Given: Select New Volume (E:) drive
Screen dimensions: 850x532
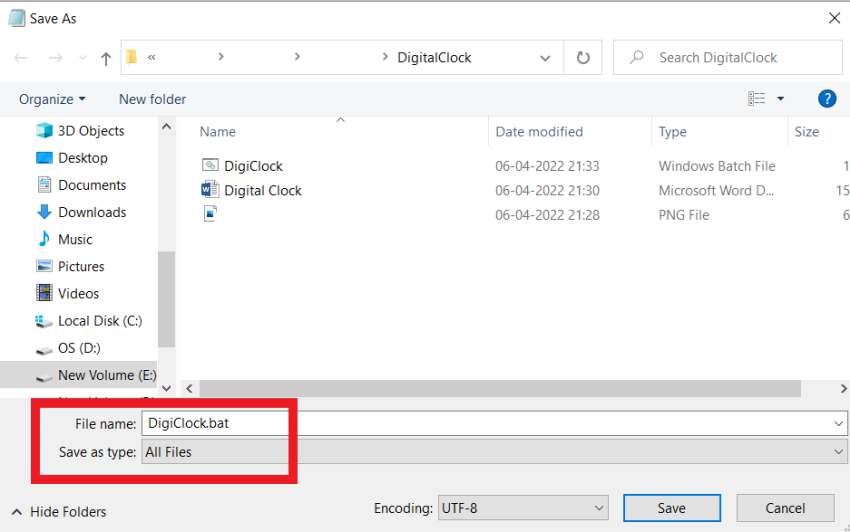Looking at the screenshot, I should tap(107, 375).
